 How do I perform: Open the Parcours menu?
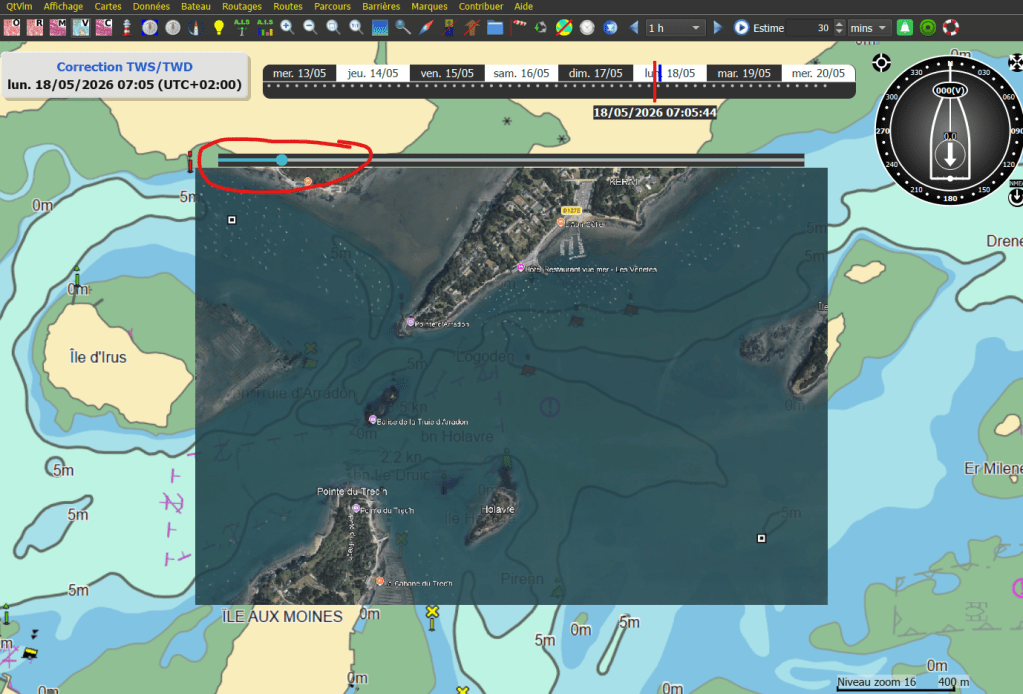332,7
